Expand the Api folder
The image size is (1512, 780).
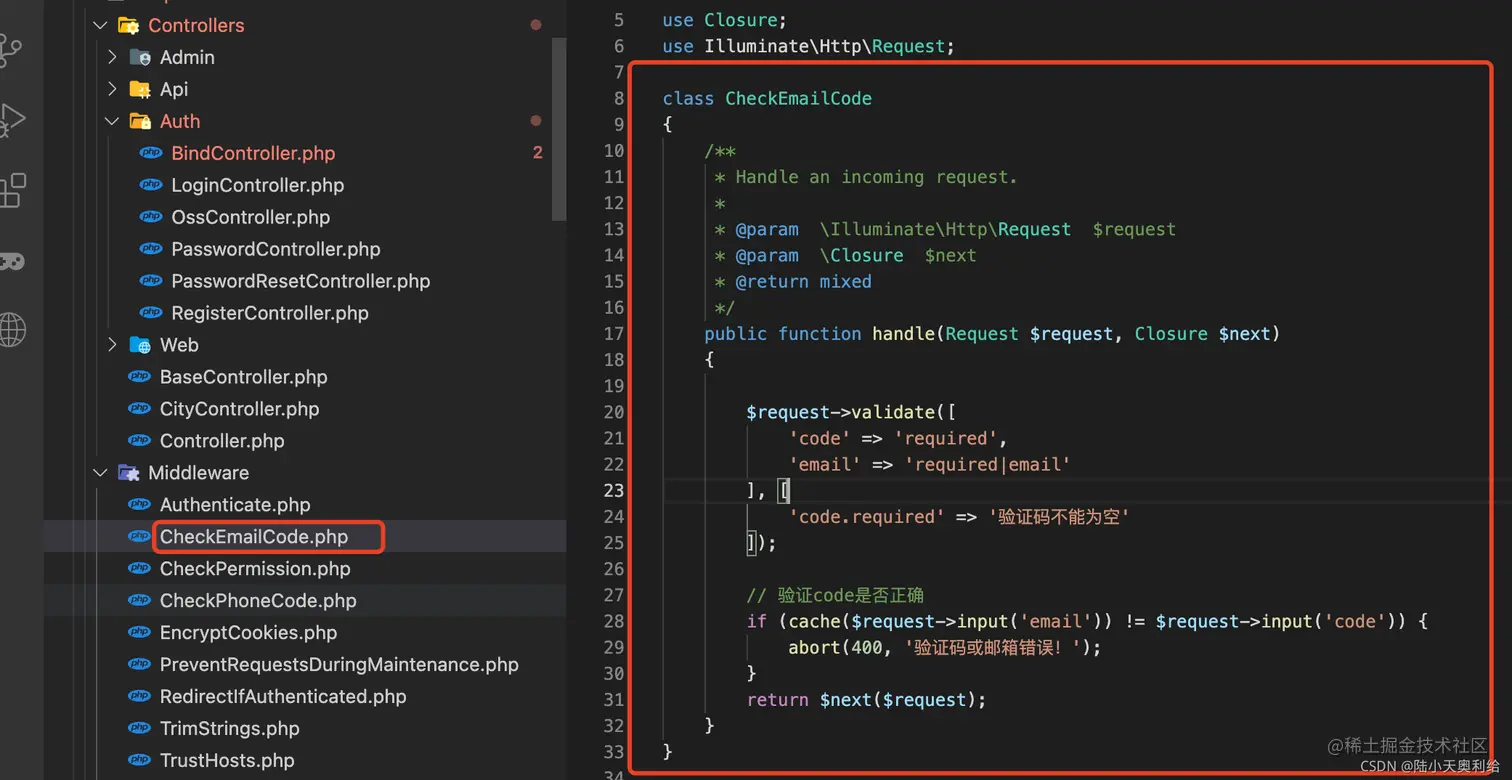pyautogui.click(x=112, y=89)
